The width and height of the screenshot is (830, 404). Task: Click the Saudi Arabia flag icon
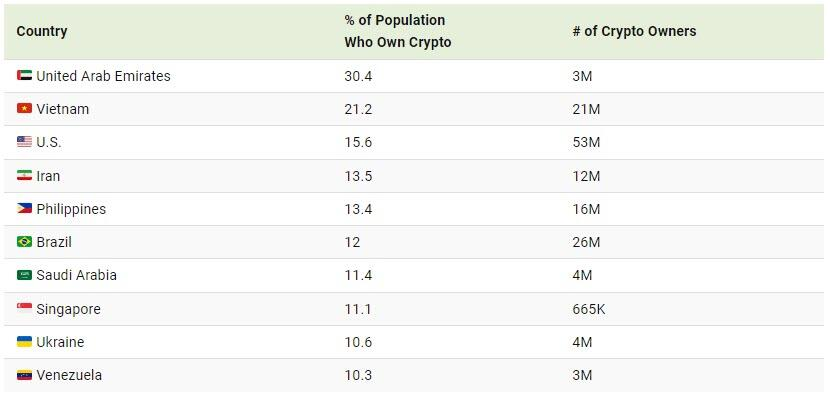point(24,275)
